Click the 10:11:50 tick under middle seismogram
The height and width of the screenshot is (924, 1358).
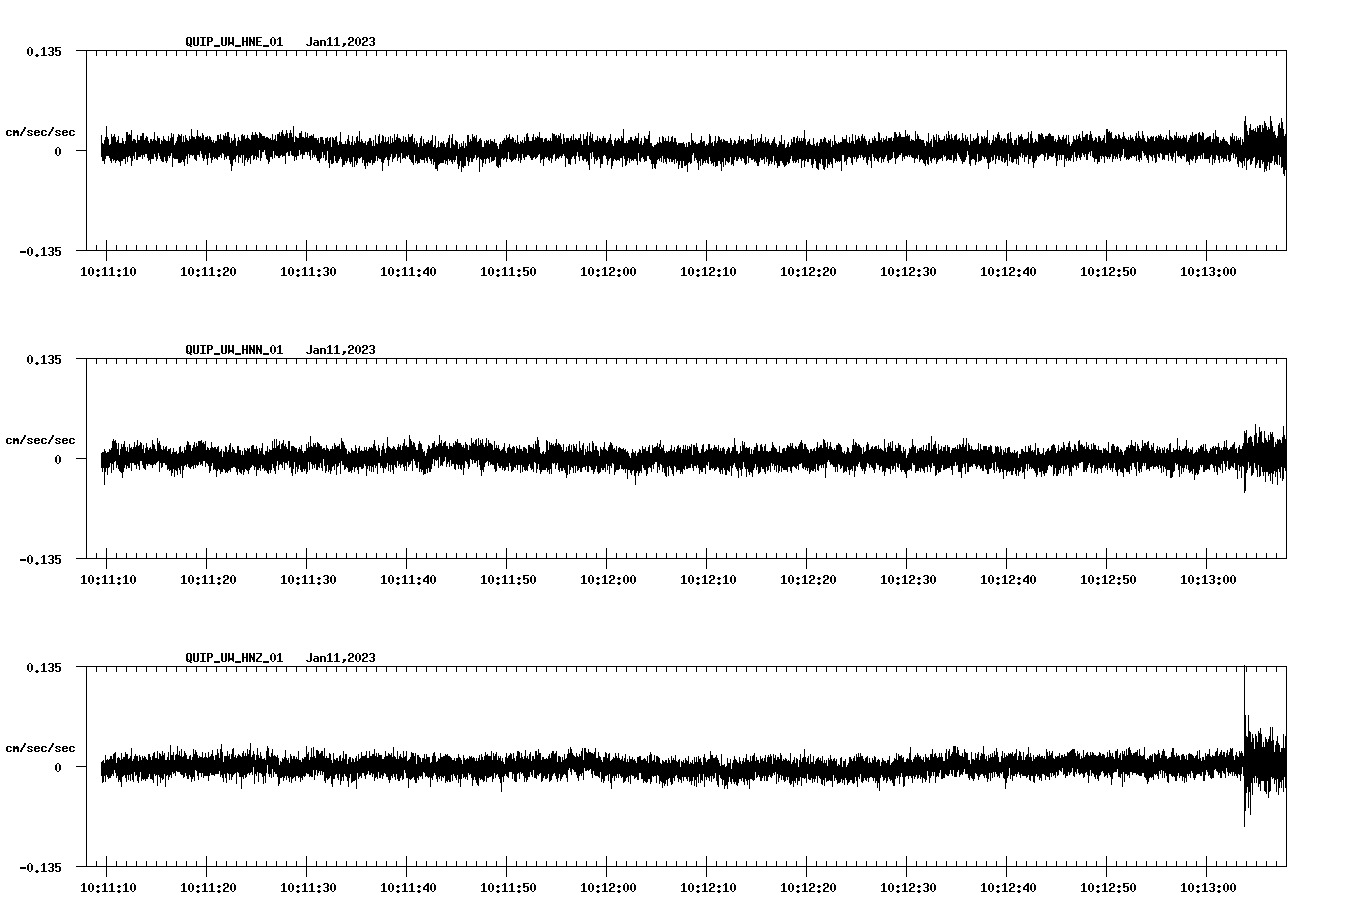click(x=506, y=578)
